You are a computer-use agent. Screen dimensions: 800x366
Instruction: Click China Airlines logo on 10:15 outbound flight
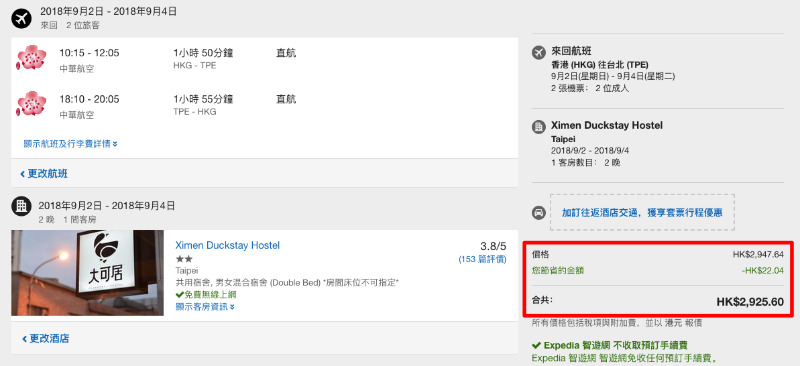tap(32, 58)
